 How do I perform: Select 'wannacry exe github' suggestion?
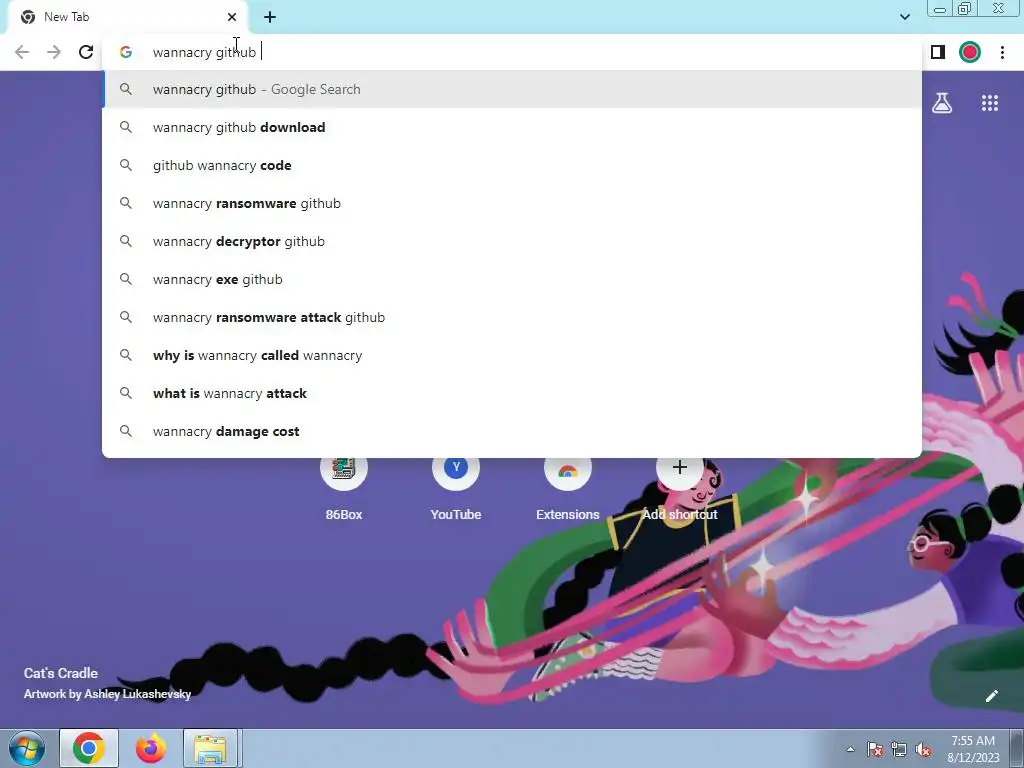click(513, 279)
